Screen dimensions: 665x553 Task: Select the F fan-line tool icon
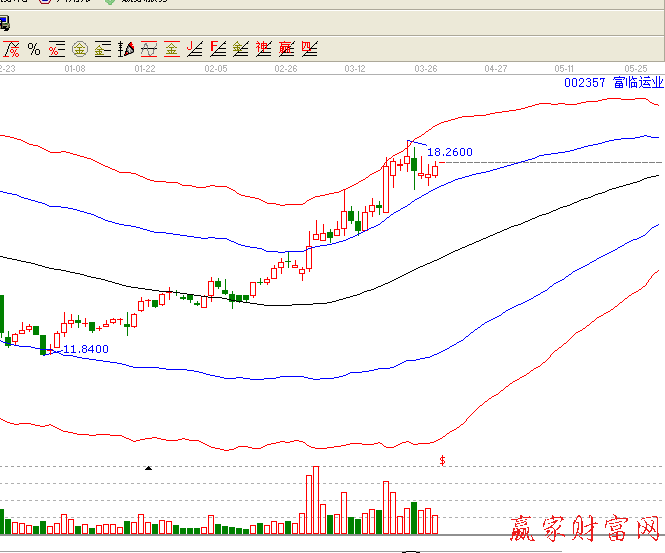pos(218,48)
